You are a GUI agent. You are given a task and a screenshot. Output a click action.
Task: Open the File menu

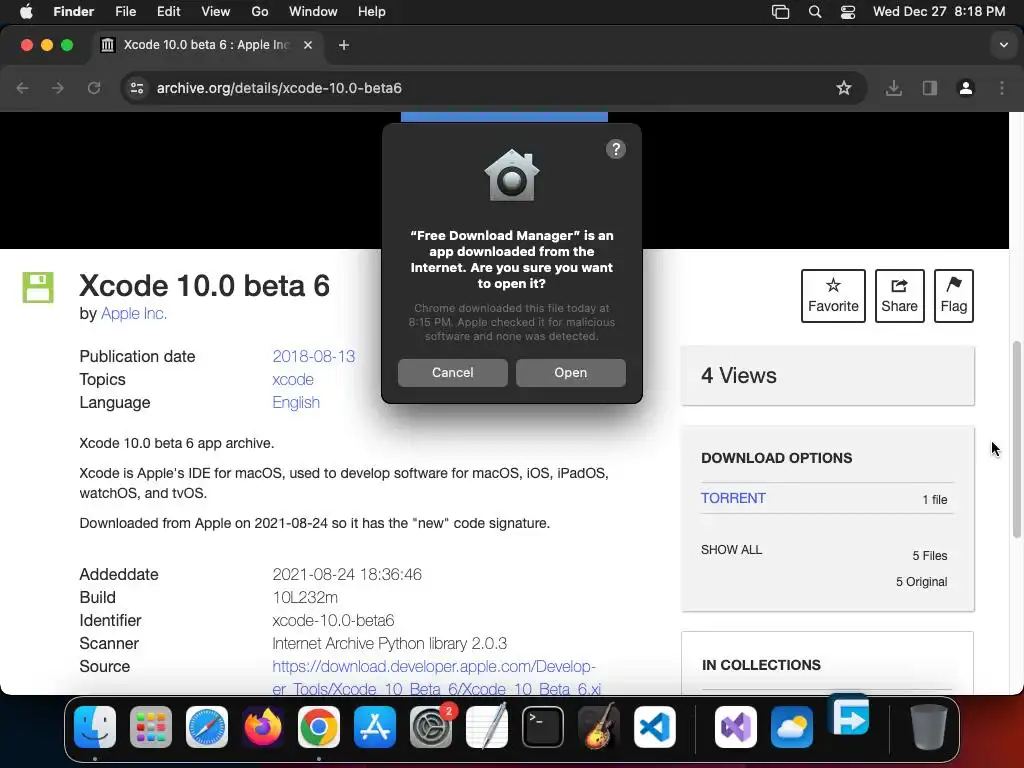[x=125, y=12]
